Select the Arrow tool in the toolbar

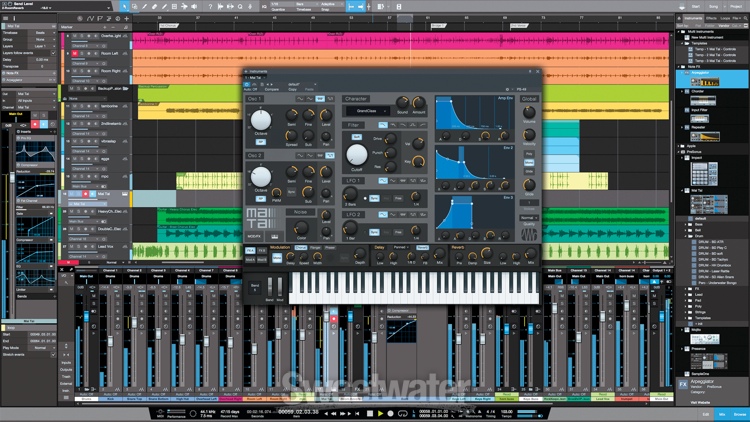point(124,6)
